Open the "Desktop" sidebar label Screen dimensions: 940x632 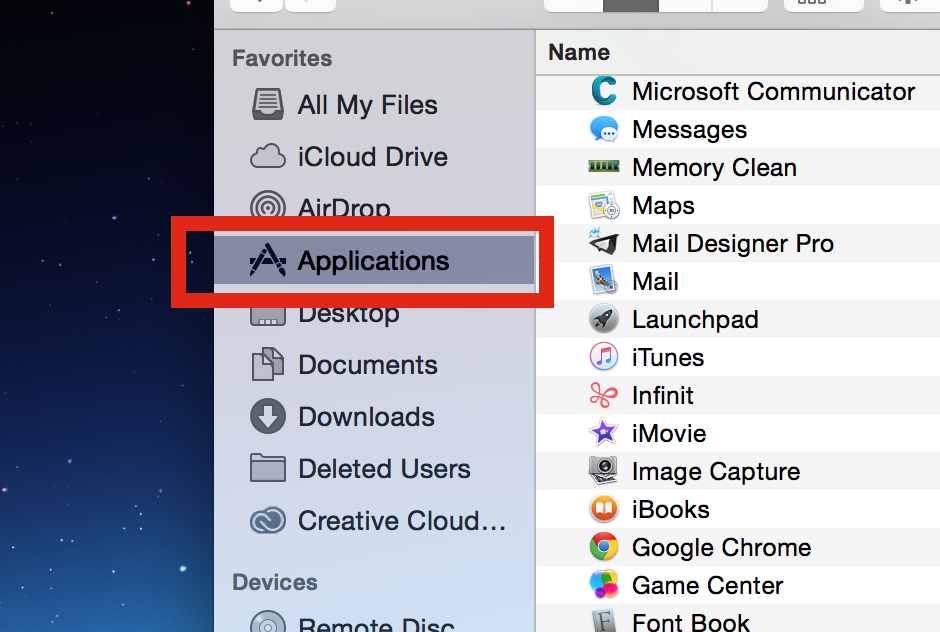click(349, 313)
